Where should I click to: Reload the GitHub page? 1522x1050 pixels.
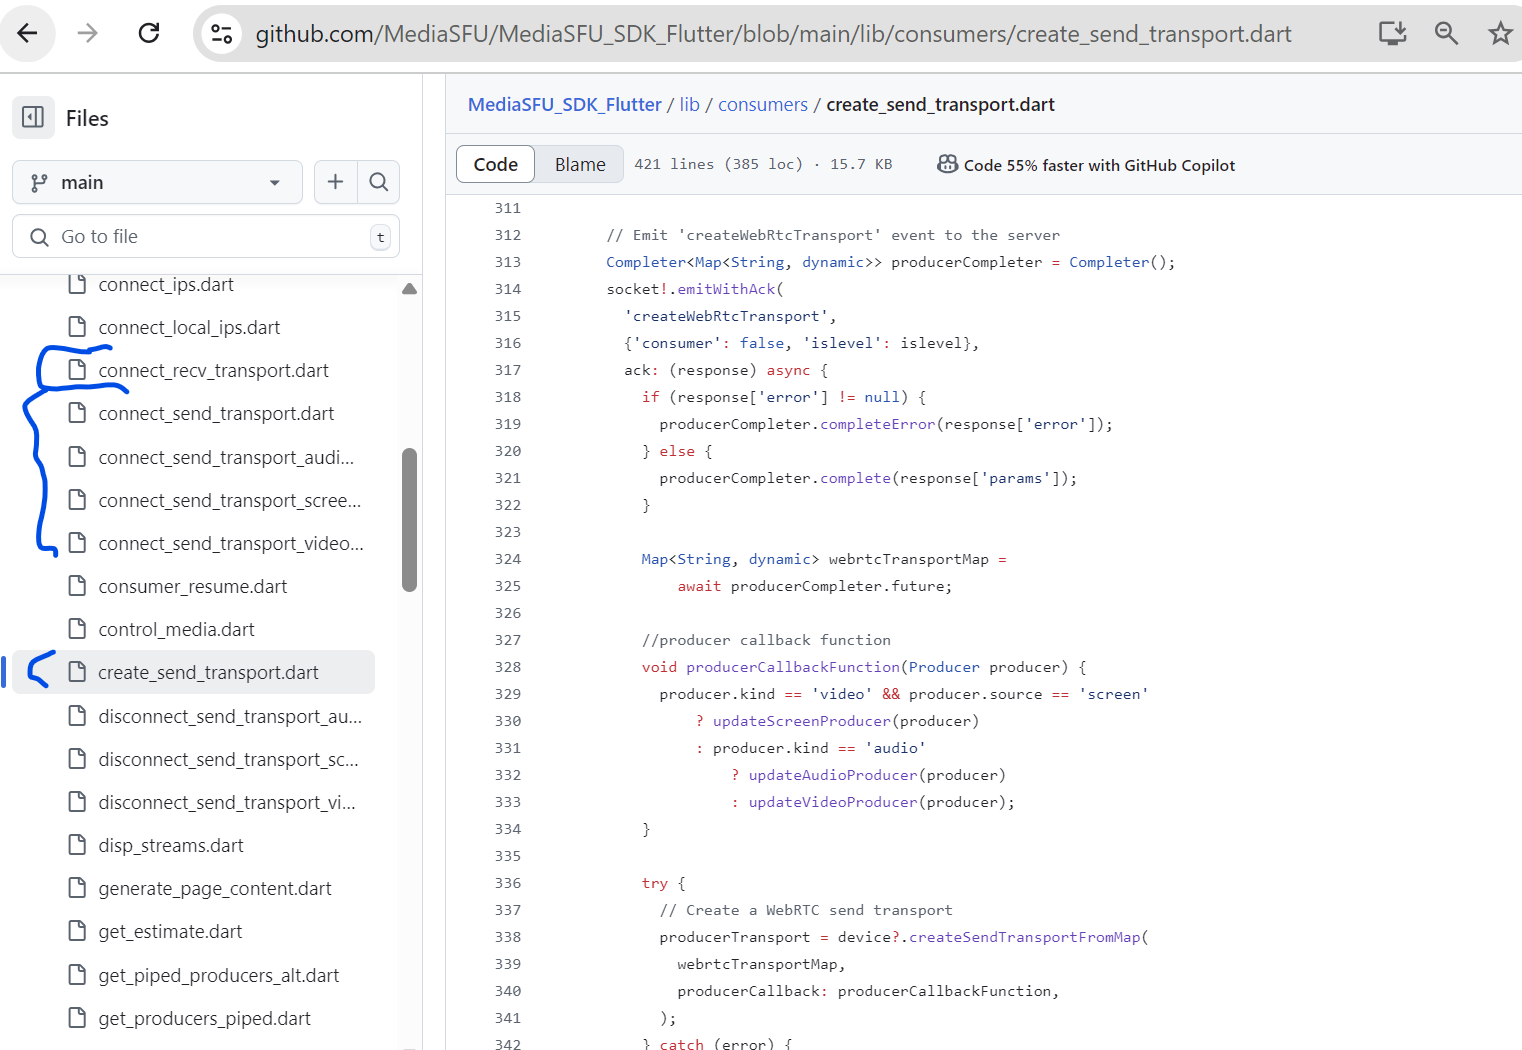point(149,33)
